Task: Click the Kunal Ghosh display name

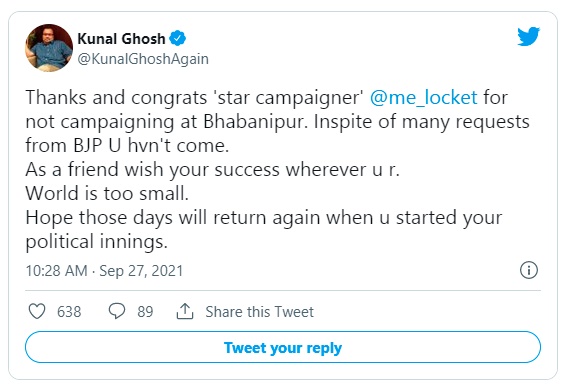Action: (121, 38)
